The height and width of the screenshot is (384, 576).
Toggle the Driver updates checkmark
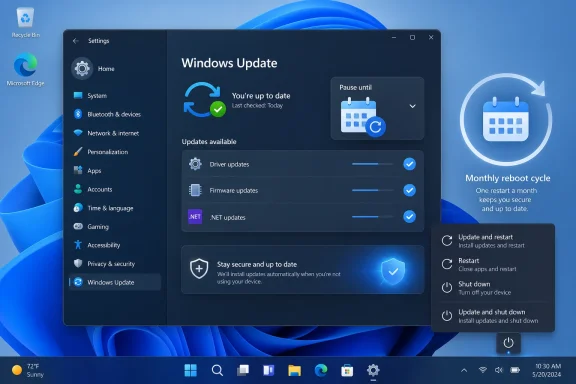point(409,164)
